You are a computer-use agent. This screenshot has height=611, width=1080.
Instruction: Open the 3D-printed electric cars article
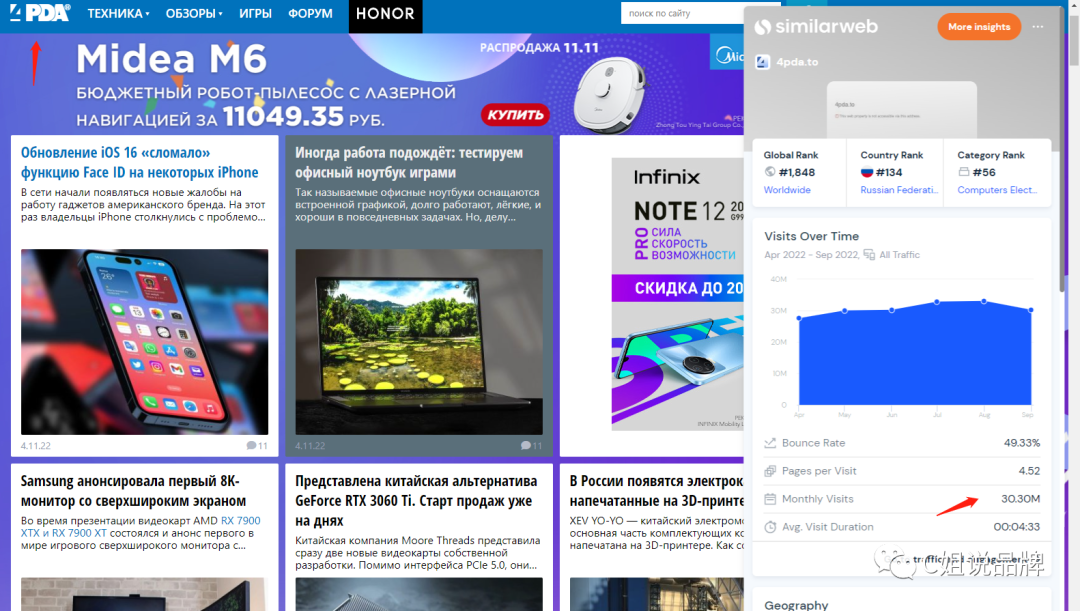click(656, 490)
